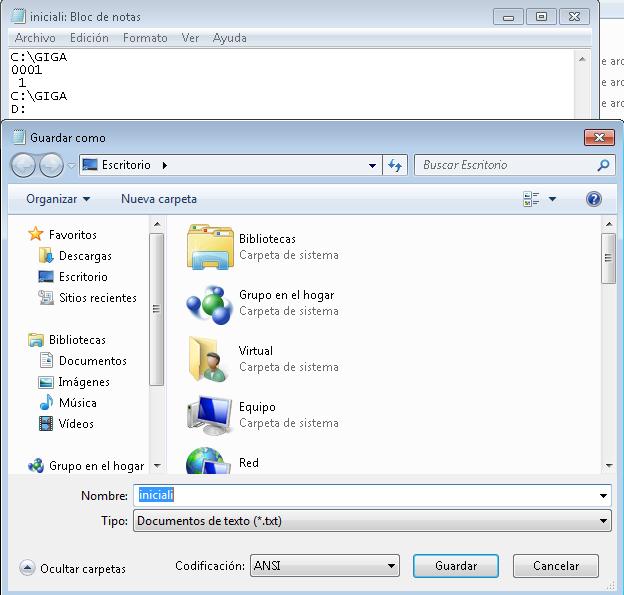Click scroll down arrow of file list
The width and height of the screenshot is (624, 595).
pos(609,466)
